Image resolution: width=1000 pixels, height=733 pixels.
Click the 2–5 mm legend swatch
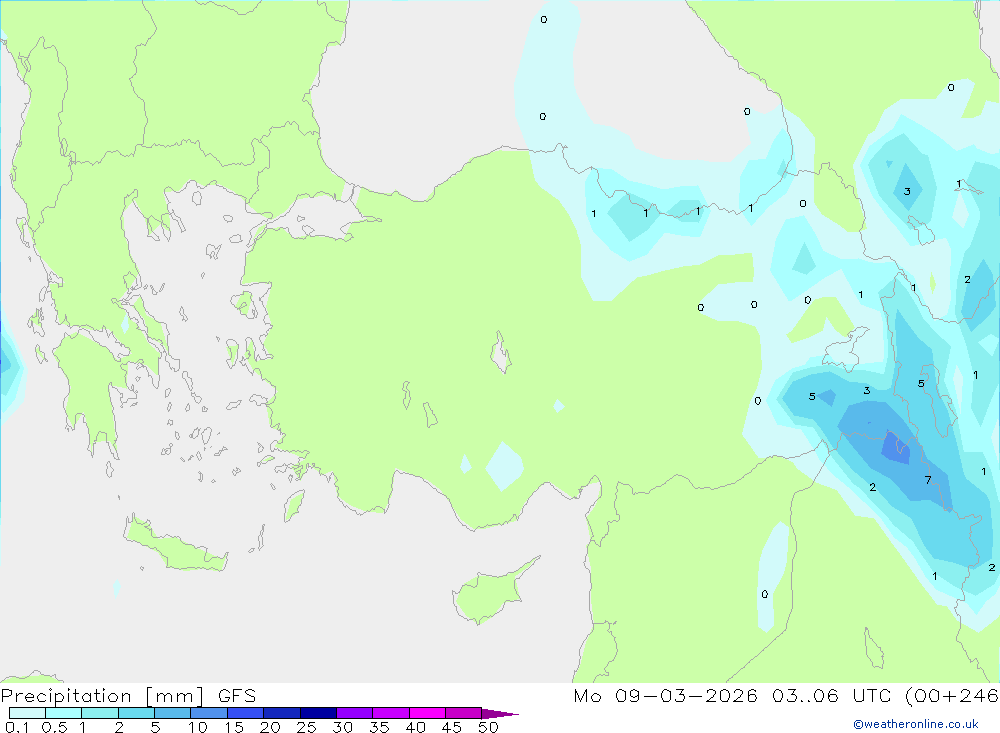point(136,713)
